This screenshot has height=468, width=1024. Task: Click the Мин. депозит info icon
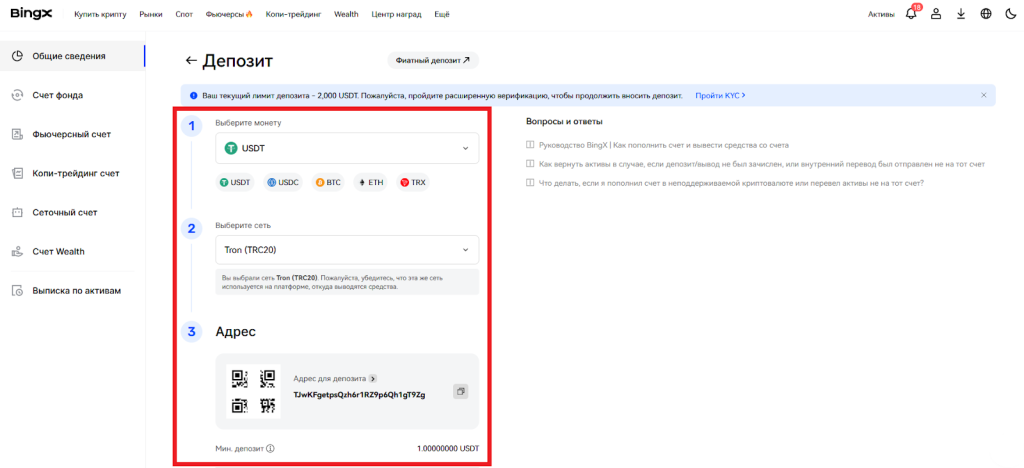pos(270,449)
